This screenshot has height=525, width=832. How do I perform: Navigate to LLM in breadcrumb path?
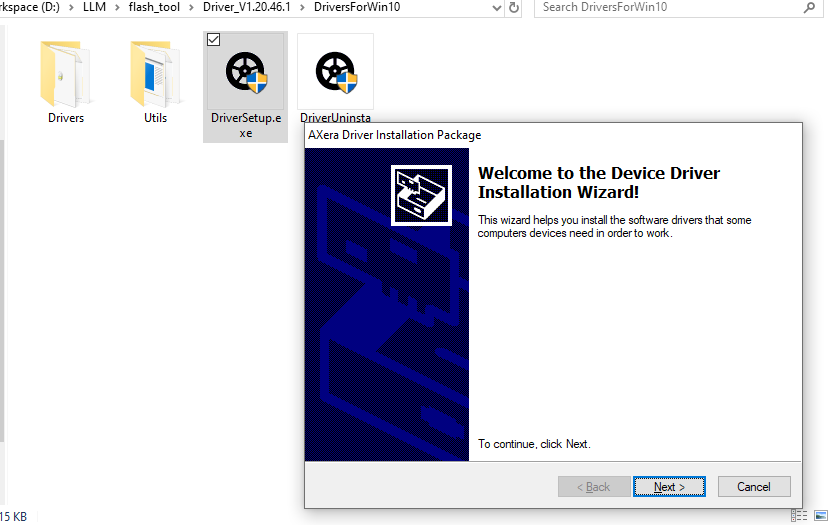[x=95, y=8]
